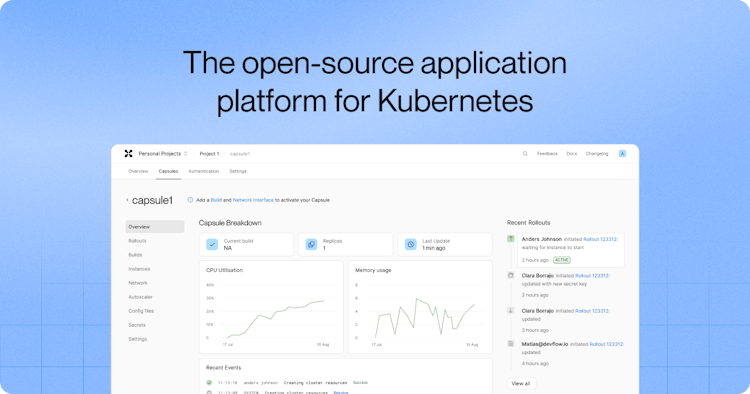This screenshot has width=750, height=394.
Task: Open Autoscaler in capsule sidebar
Action: (140, 297)
